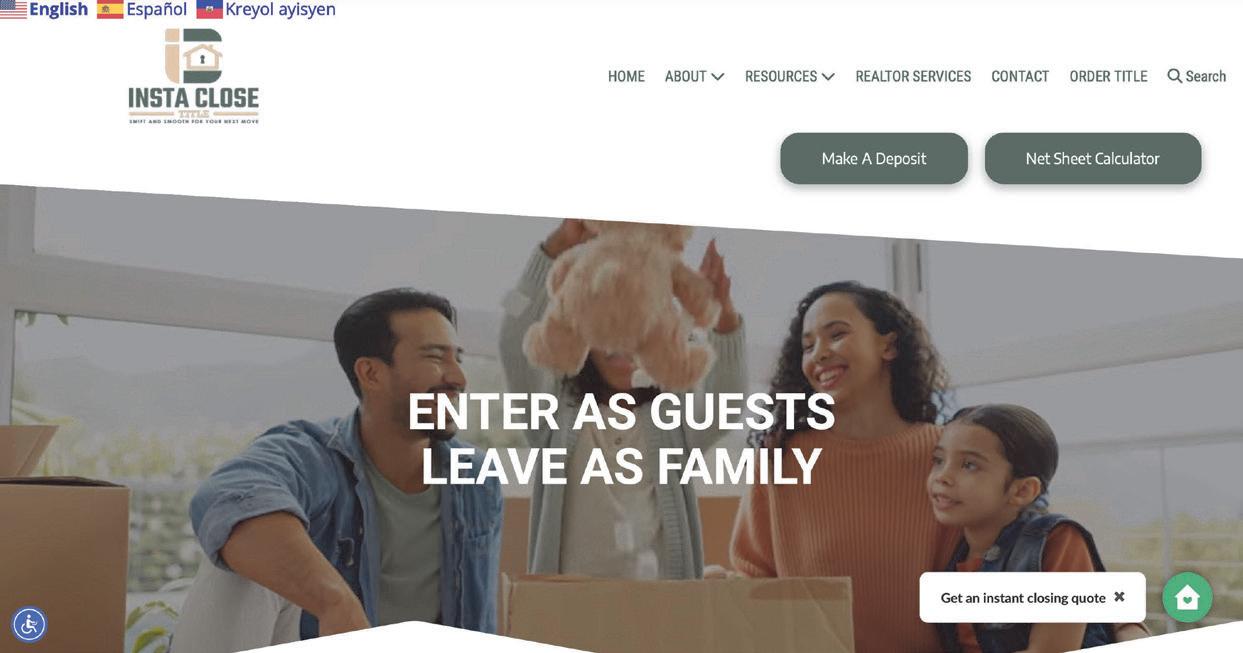Click the Make A Deposit button
The image size is (1243, 653).
pos(874,158)
